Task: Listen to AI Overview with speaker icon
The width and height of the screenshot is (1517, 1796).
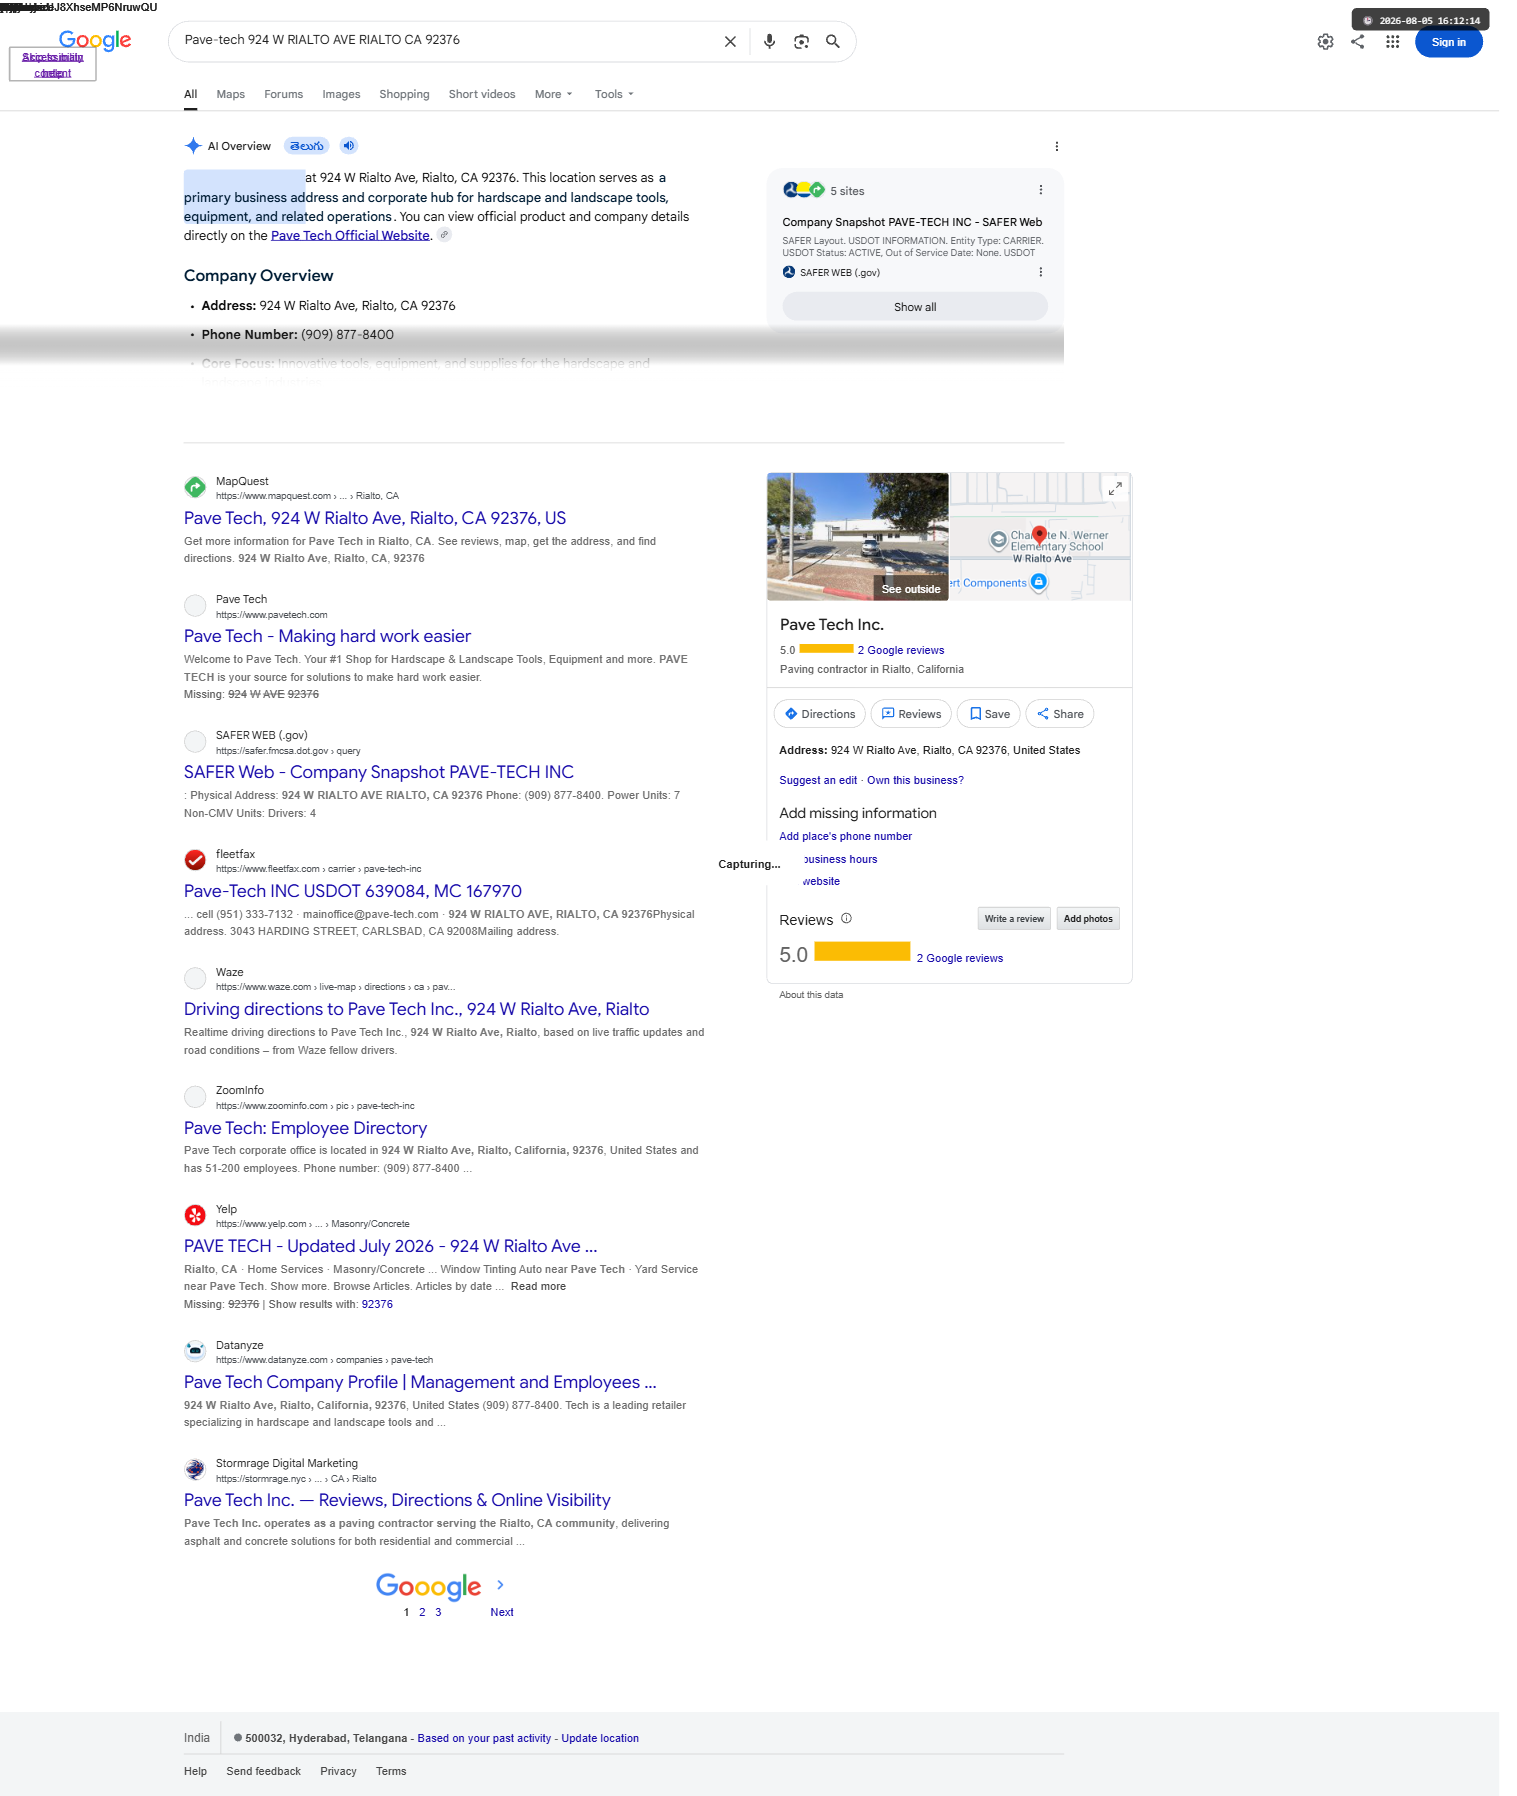Action: pyautogui.click(x=348, y=146)
